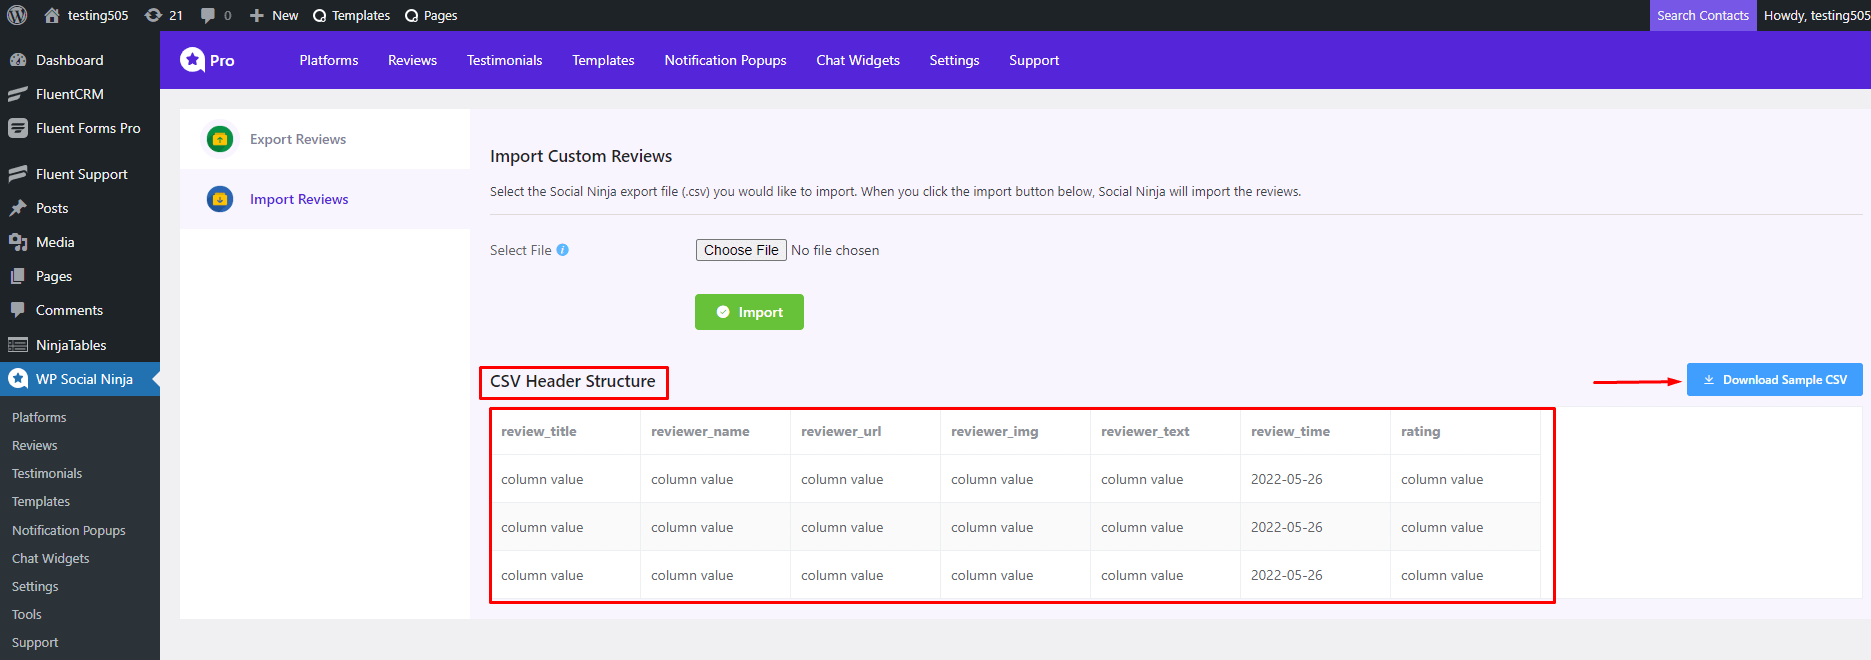Viewport: 1871px width, 660px height.
Task: Open Notification Popups in sidebar submenu
Action: (69, 530)
